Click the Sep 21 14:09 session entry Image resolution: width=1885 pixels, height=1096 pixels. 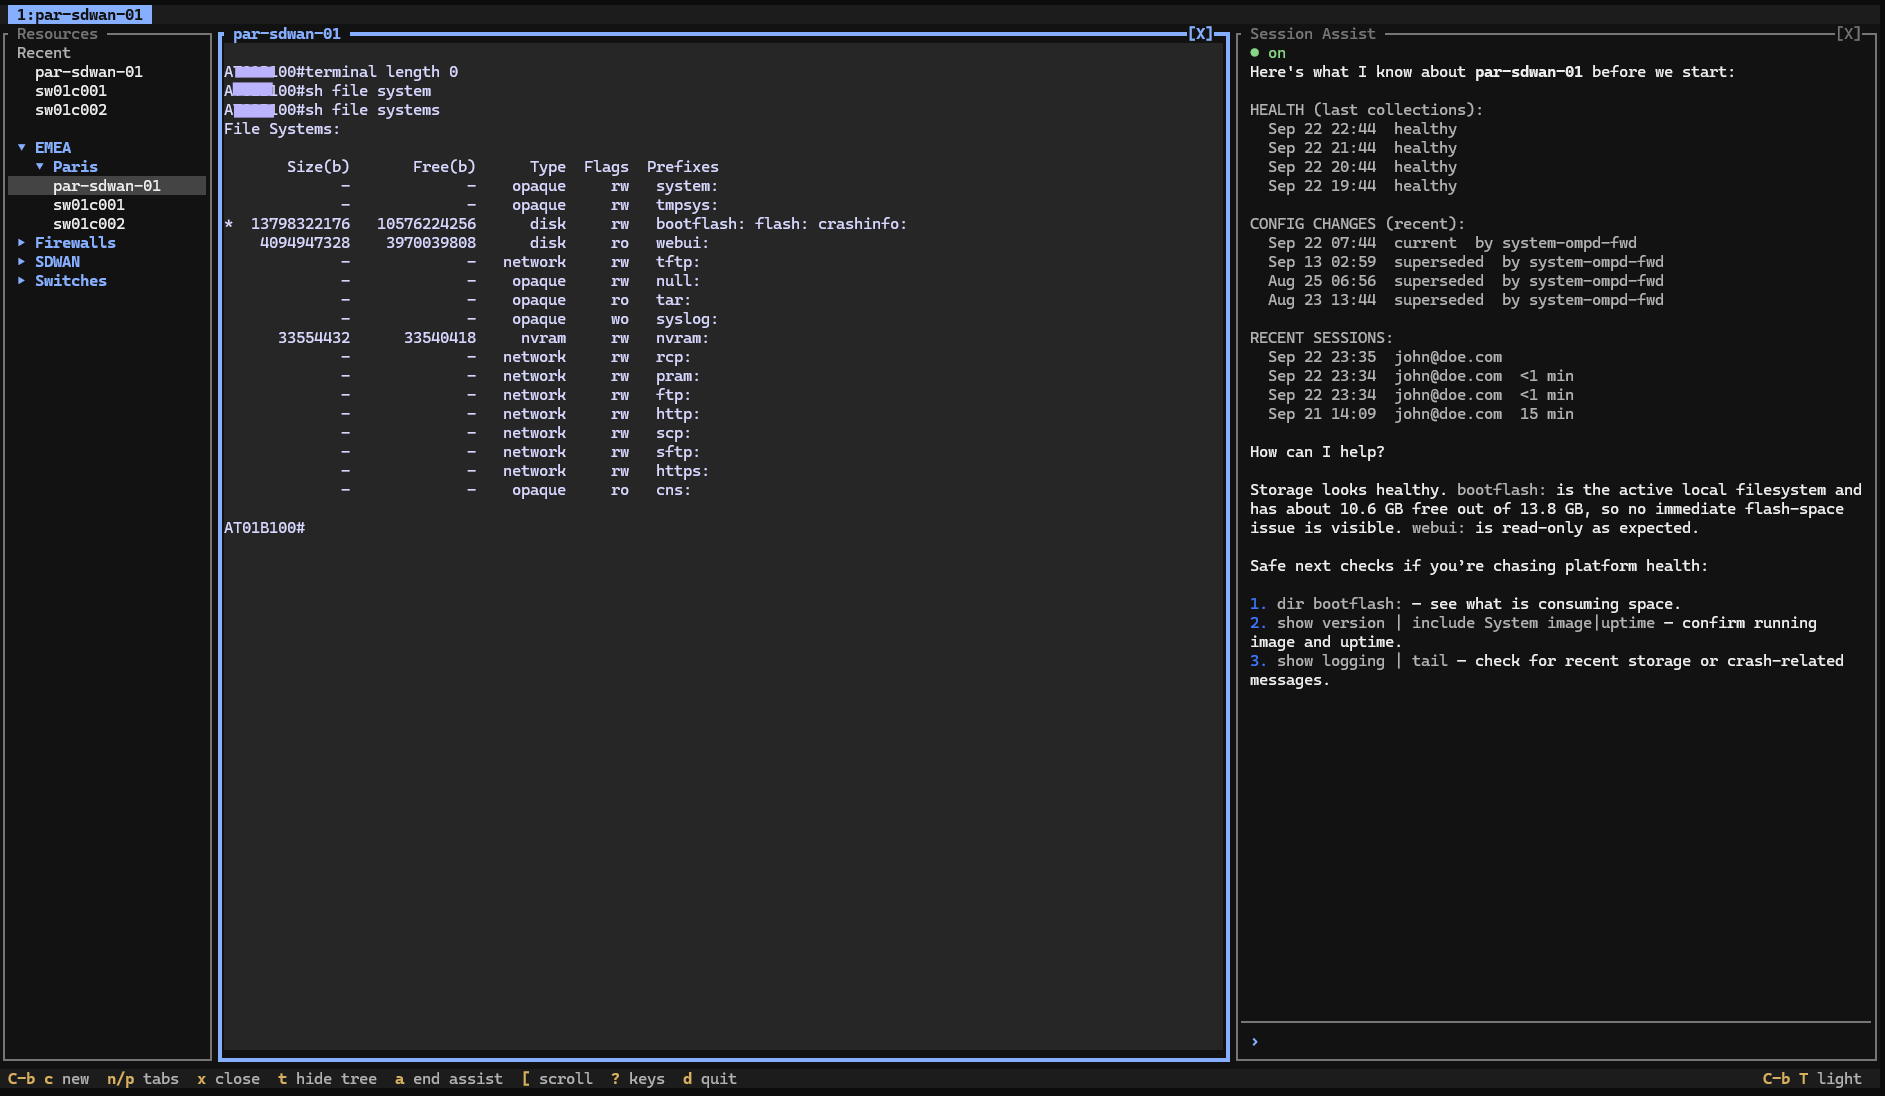1420,413
